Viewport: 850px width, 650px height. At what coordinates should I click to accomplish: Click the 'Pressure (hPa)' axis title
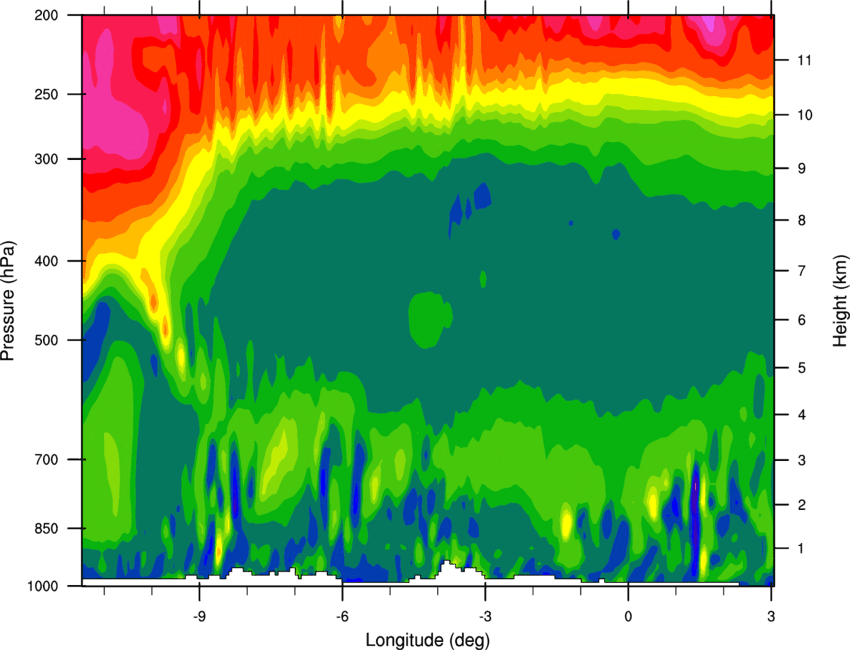[8, 300]
